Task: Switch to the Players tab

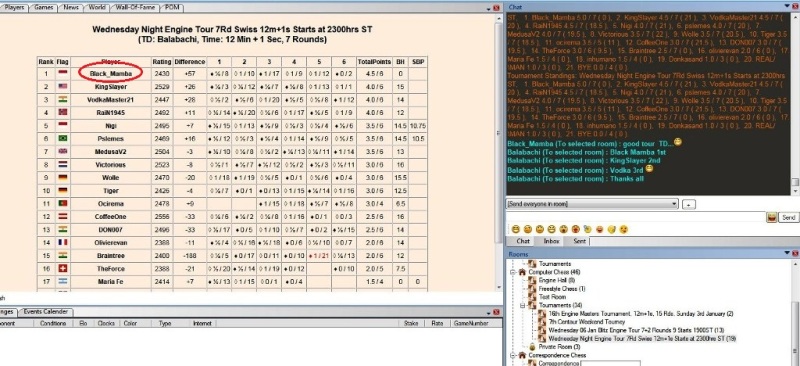Action: click(14, 8)
